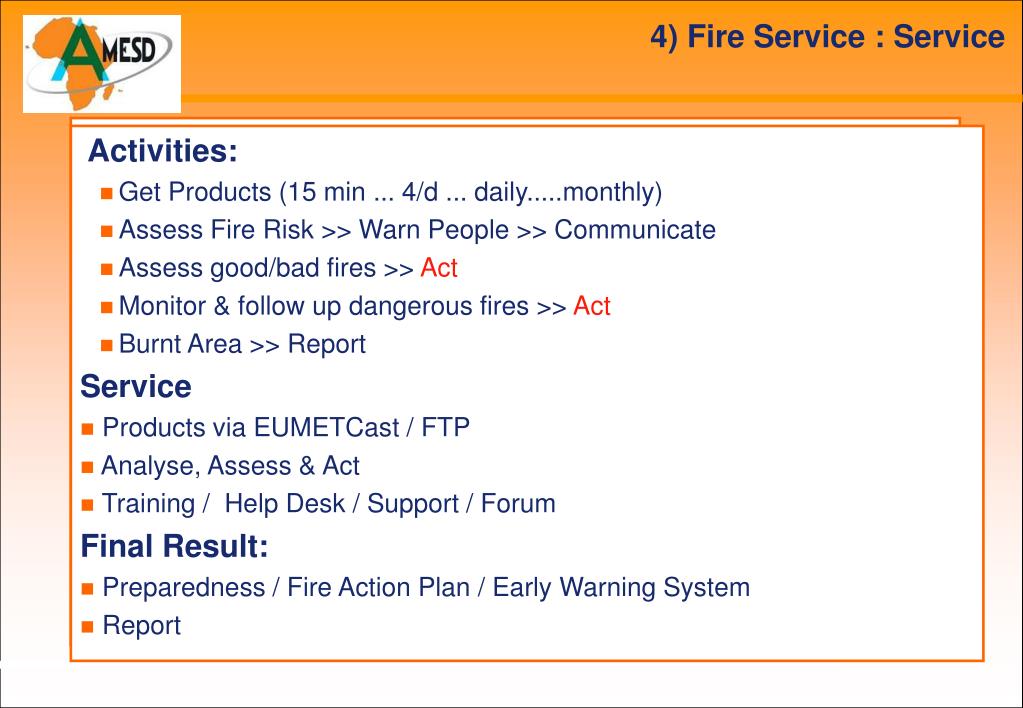Click red Act after good/bad fires
The height and width of the screenshot is (708, 1023).
tap(438, 268)
